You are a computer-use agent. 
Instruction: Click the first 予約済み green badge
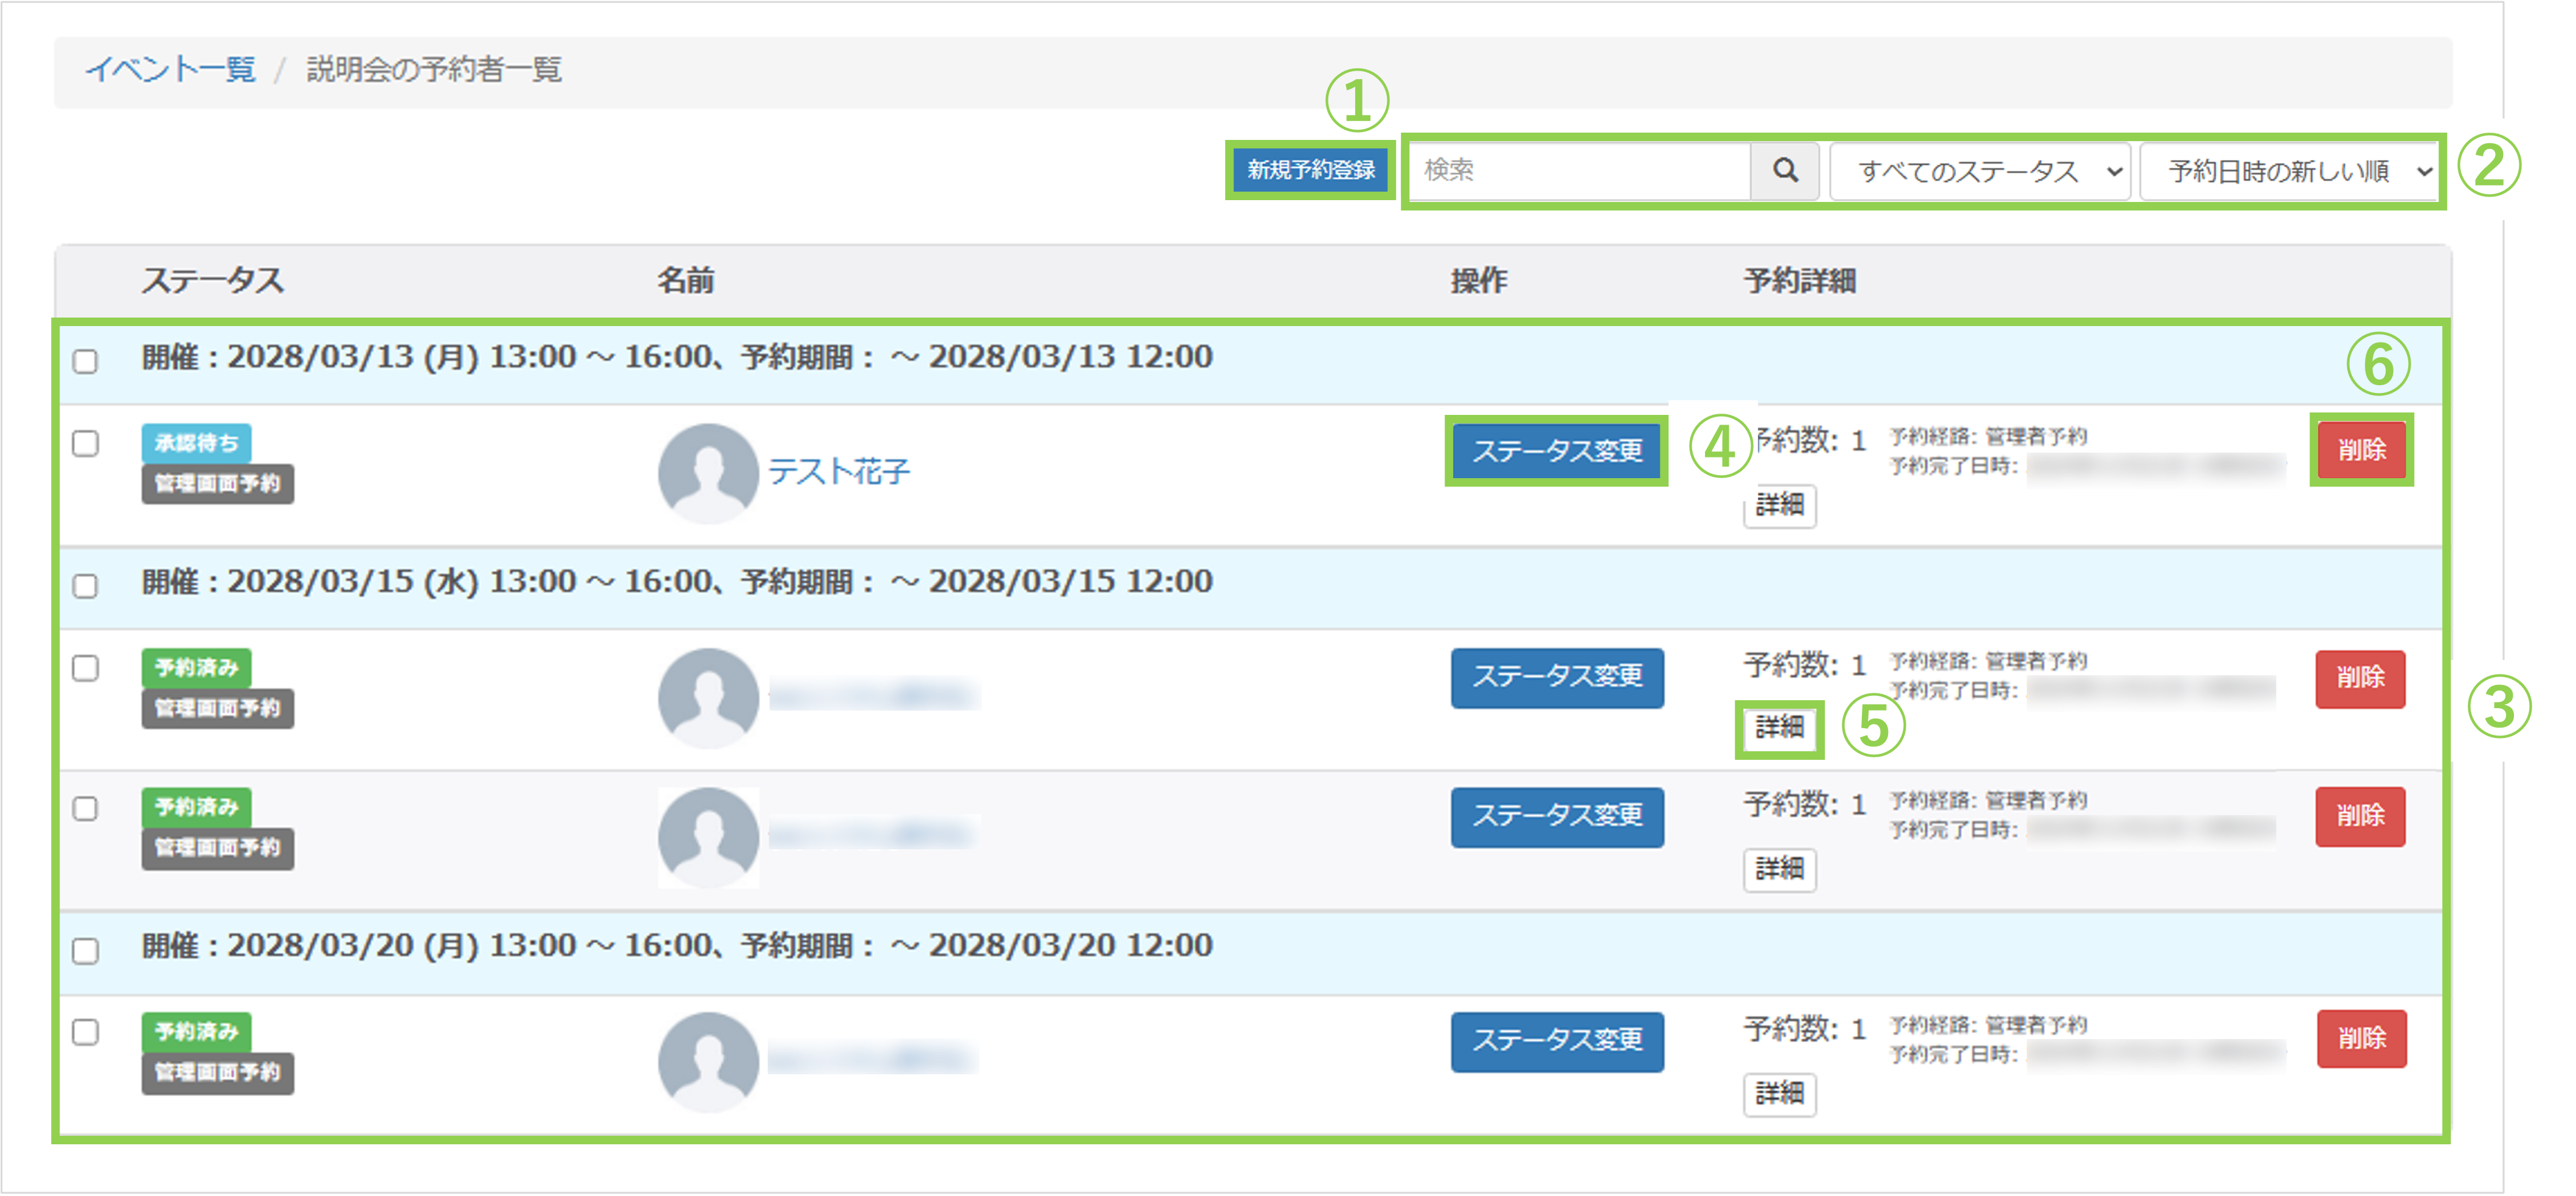coord(196,667)
